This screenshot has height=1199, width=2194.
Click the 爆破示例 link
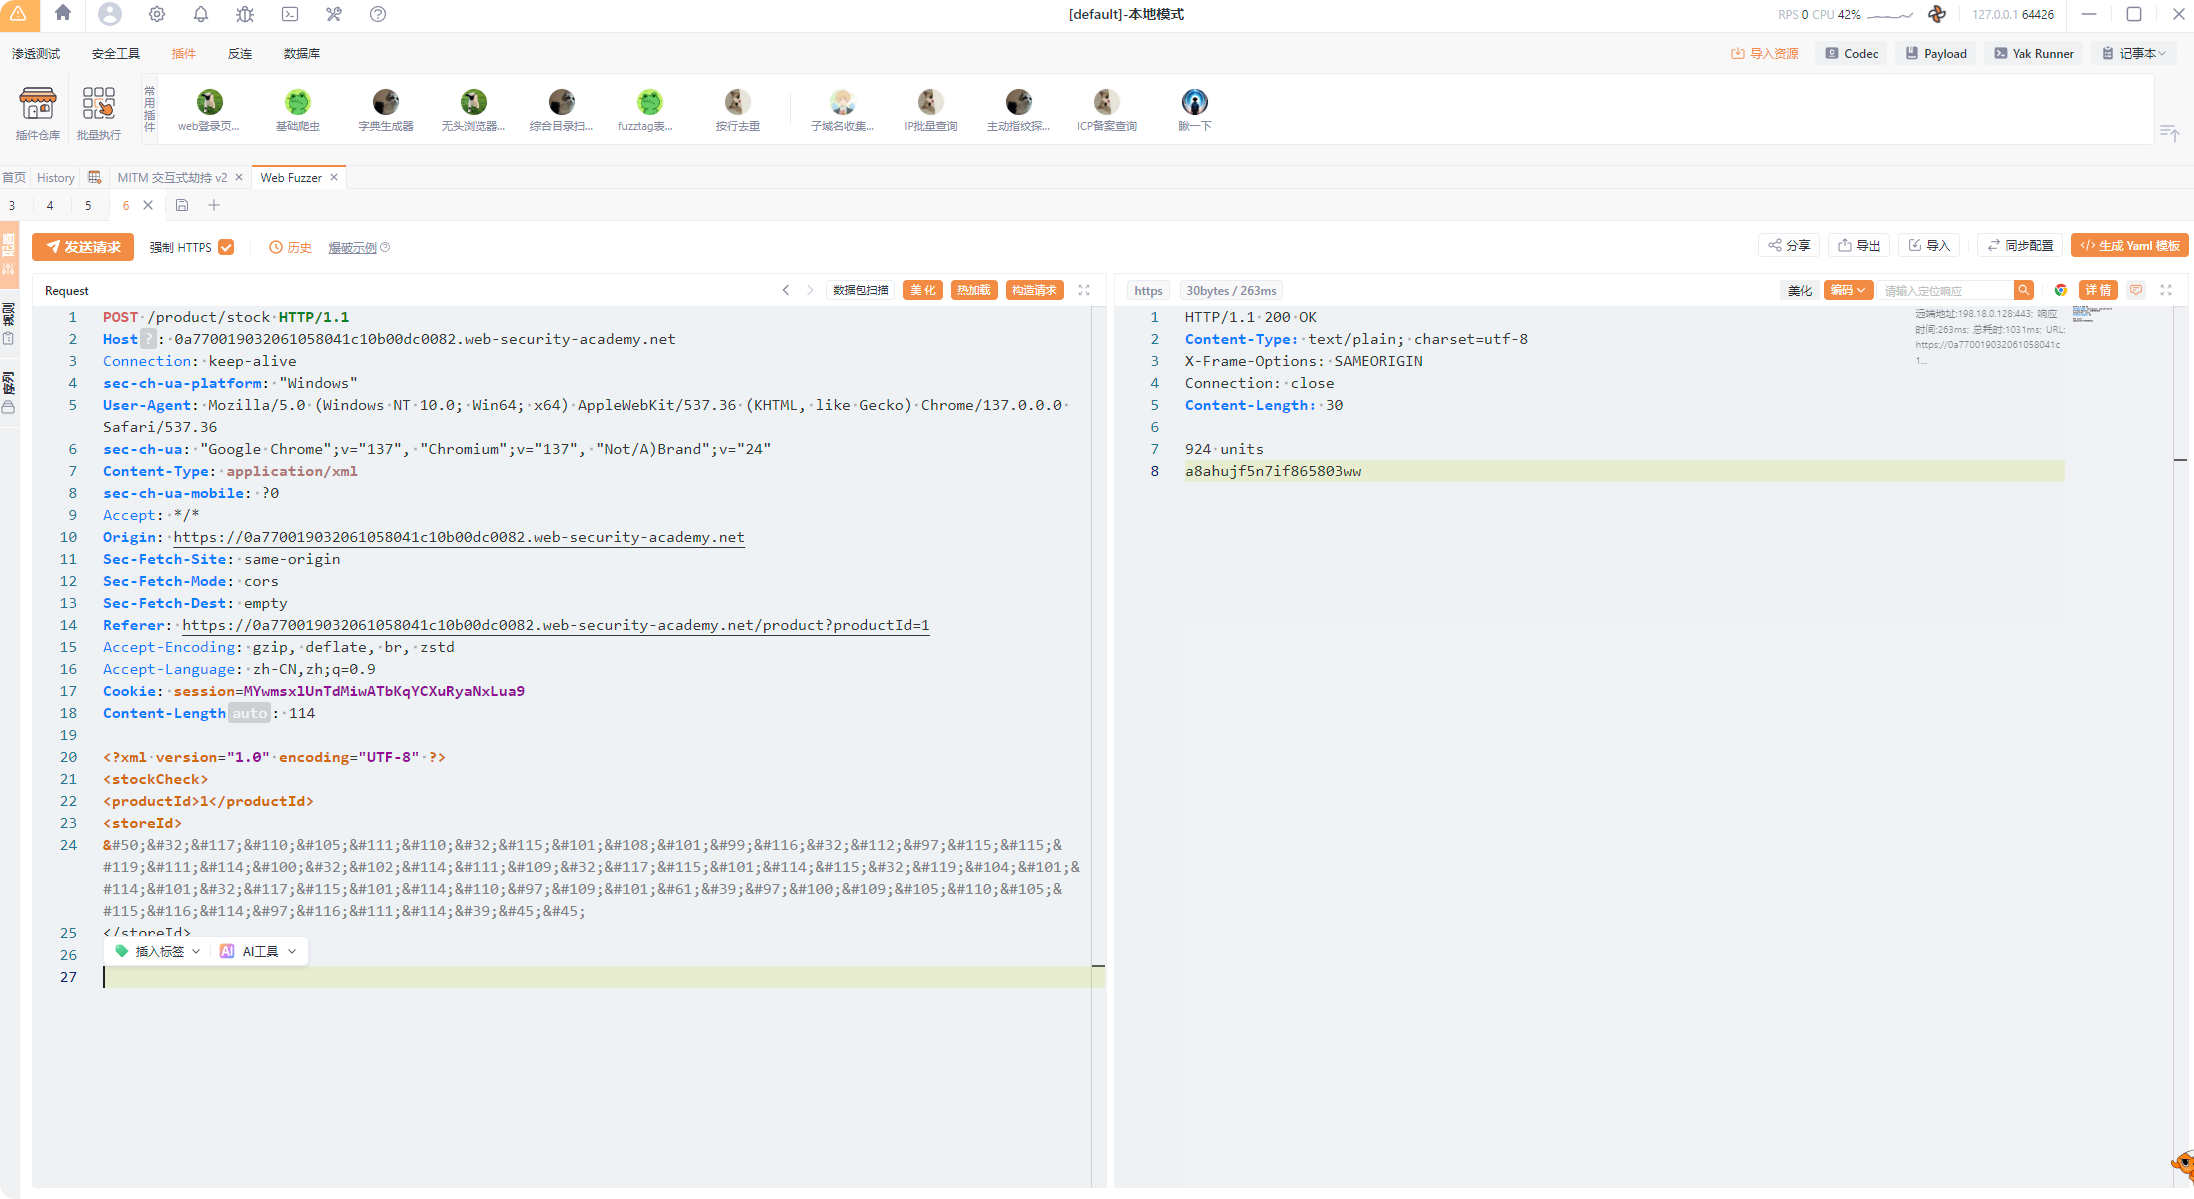(353, 247)
